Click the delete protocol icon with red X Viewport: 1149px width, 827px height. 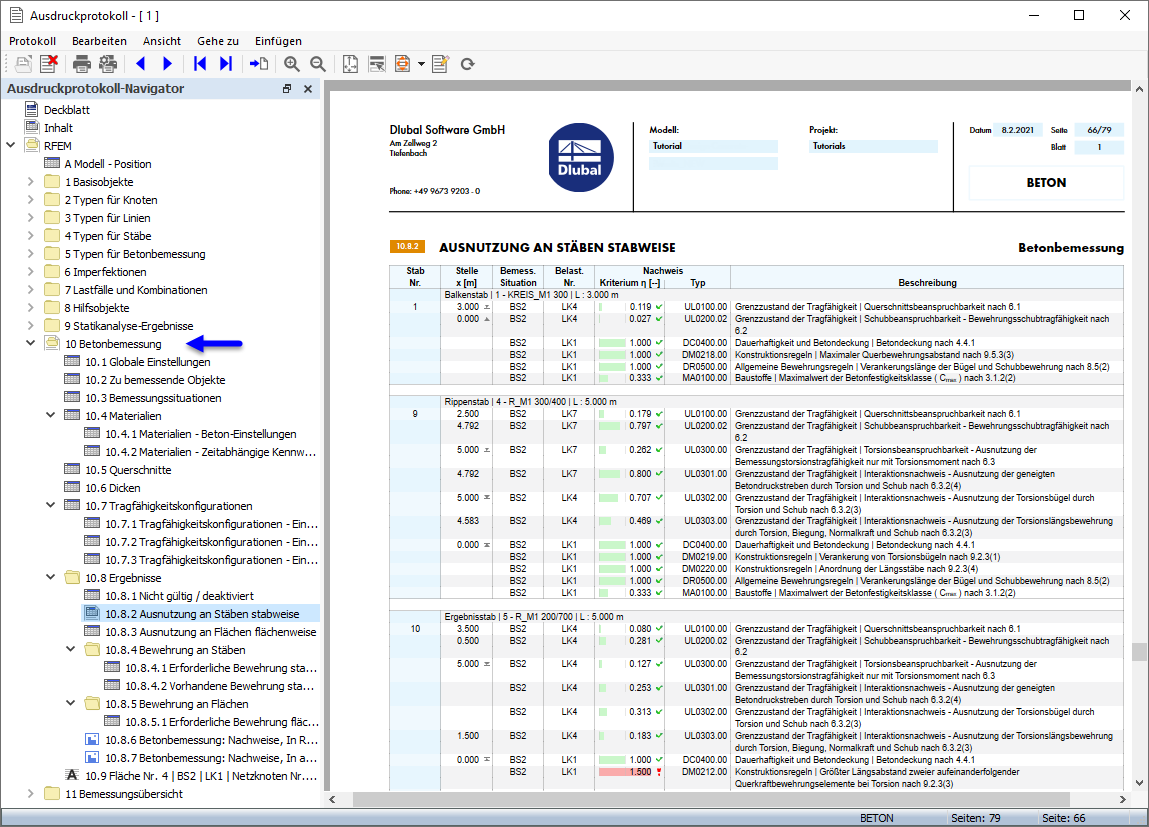pyautogui.click(x=49, y=64)
